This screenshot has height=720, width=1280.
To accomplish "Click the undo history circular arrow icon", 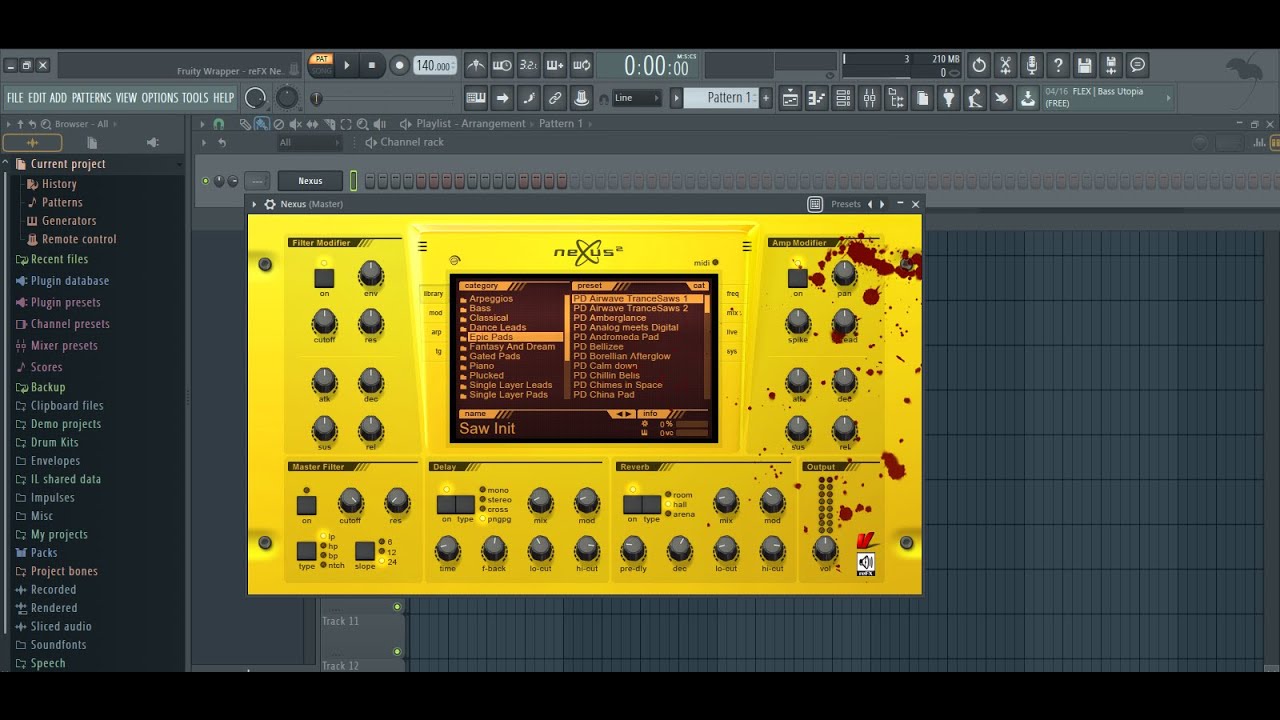I will click(979, 65).
